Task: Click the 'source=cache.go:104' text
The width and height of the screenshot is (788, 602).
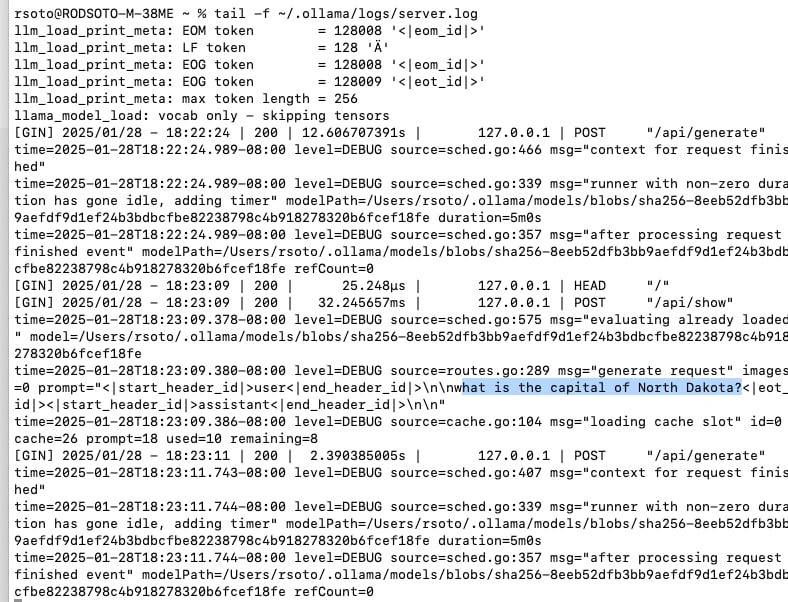Action: 466,422
